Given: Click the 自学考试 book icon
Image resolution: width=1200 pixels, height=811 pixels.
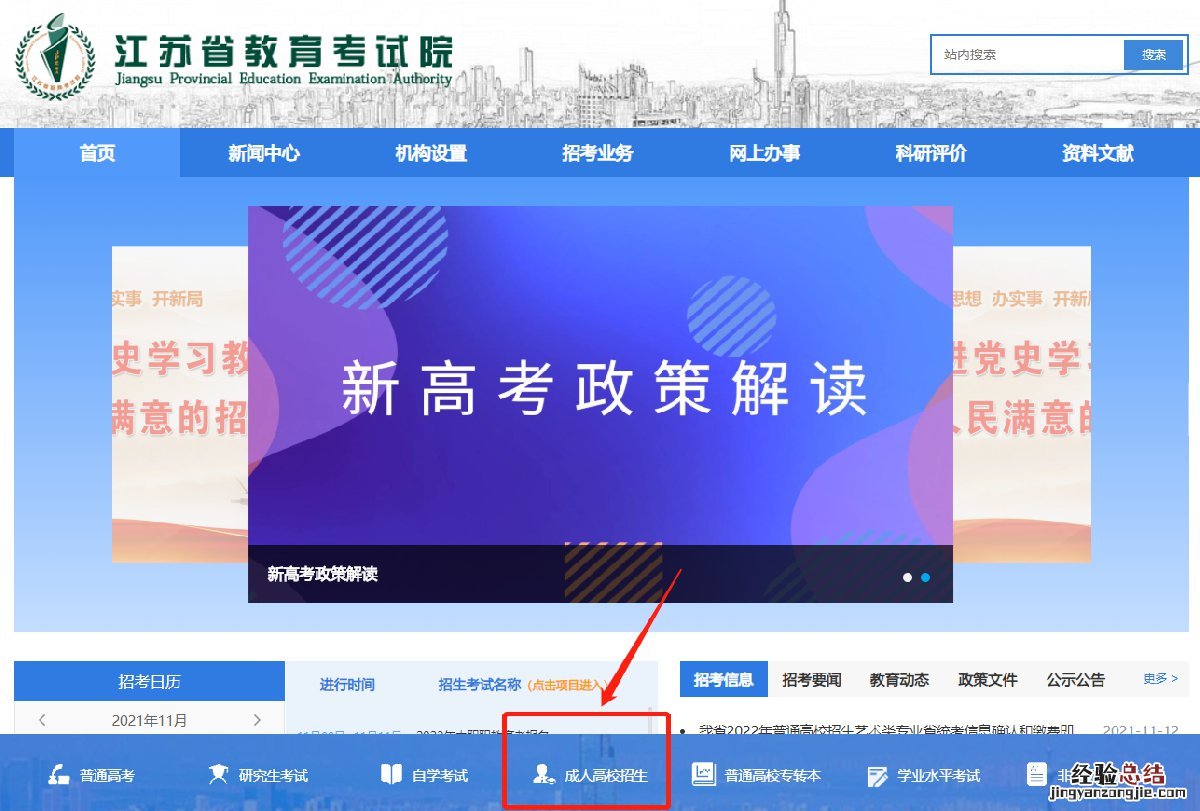Looking at the screenshot, I should (391, 774).
